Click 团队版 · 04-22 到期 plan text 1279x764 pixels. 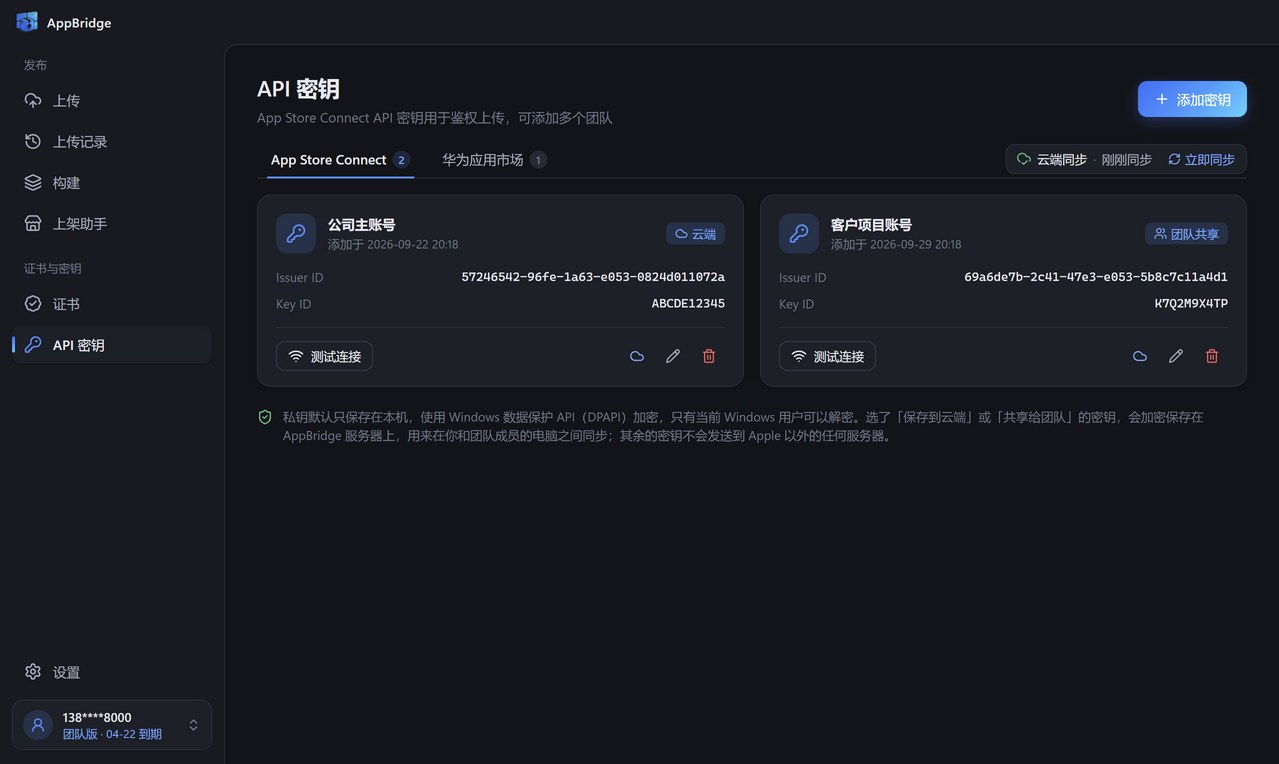[x=112, y=734]
